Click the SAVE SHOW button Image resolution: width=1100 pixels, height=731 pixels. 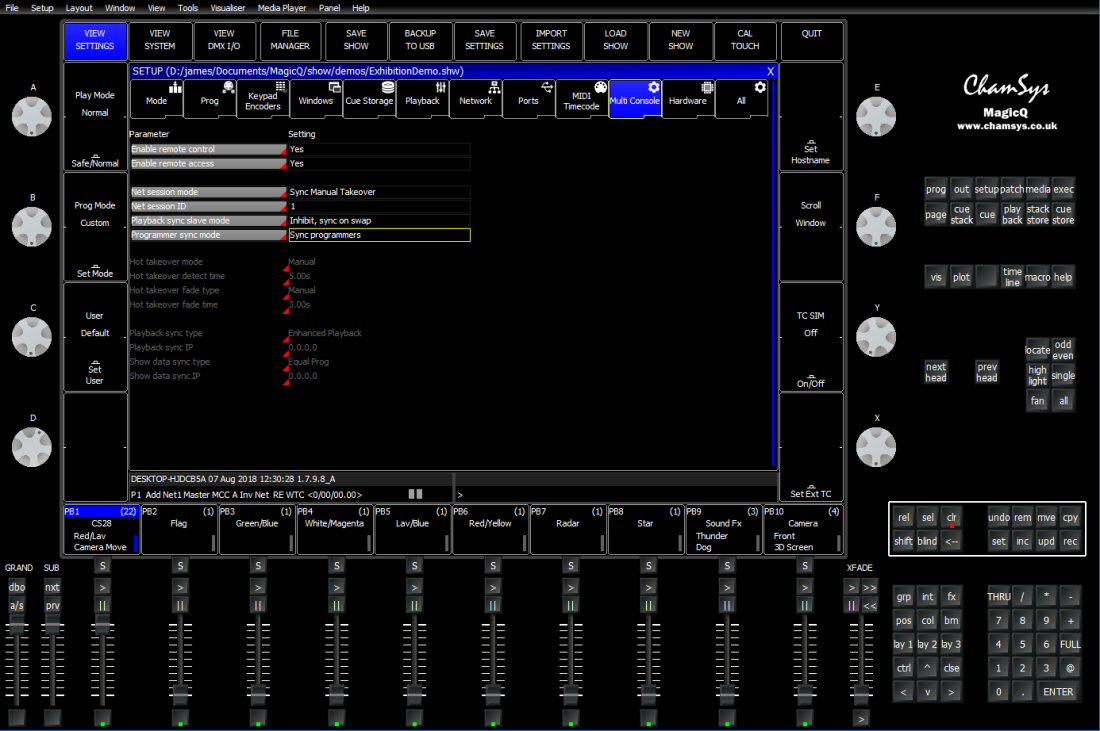[356, 40]
